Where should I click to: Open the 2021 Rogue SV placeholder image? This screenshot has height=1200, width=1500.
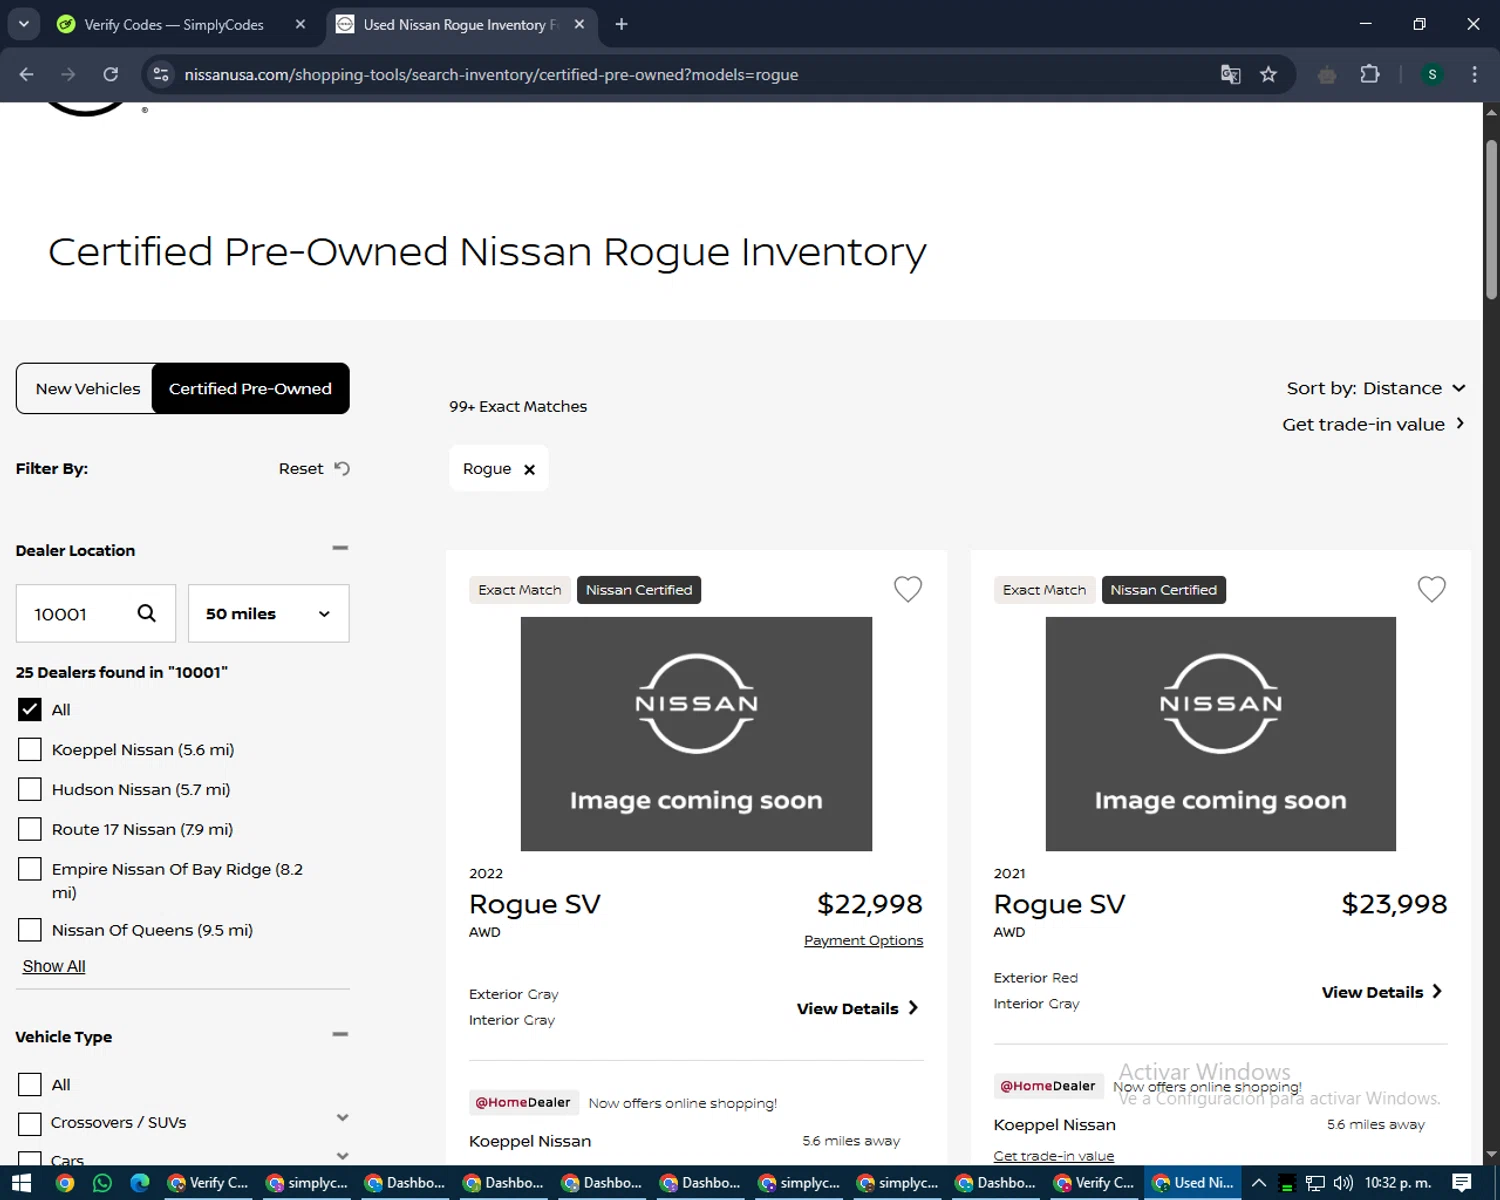[x=1220, y=734]
